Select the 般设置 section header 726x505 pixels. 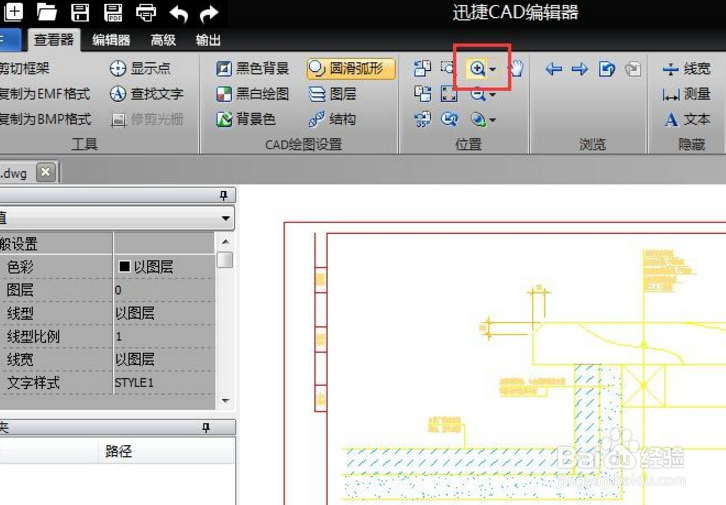[x=56, y=243]
